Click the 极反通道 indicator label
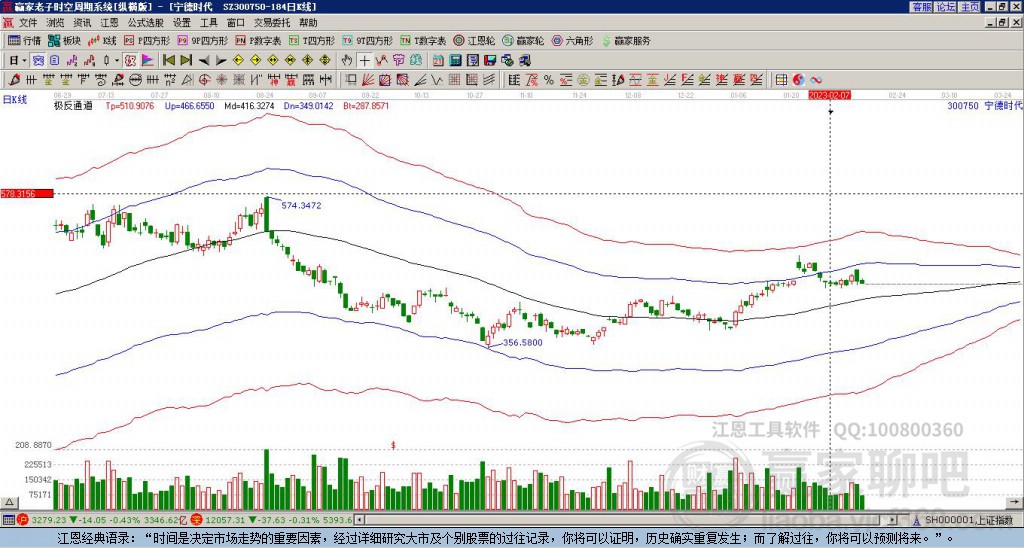The image size is (1024, 548). 73,105
